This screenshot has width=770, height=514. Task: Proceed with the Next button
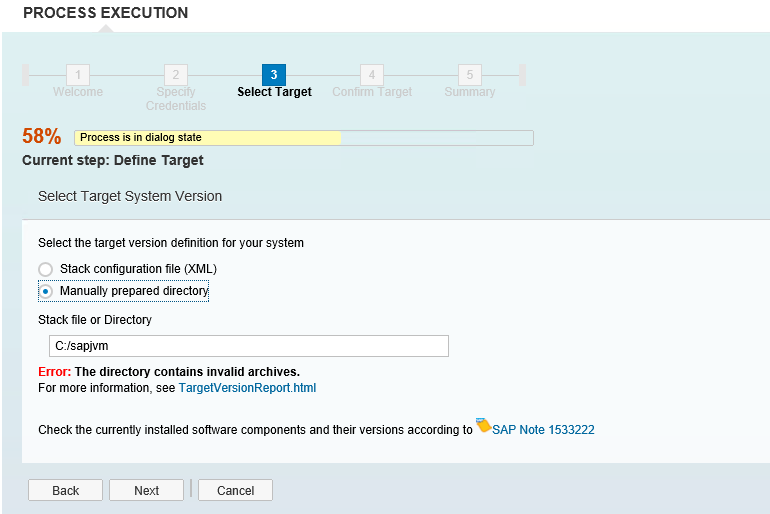pos(146,490)
